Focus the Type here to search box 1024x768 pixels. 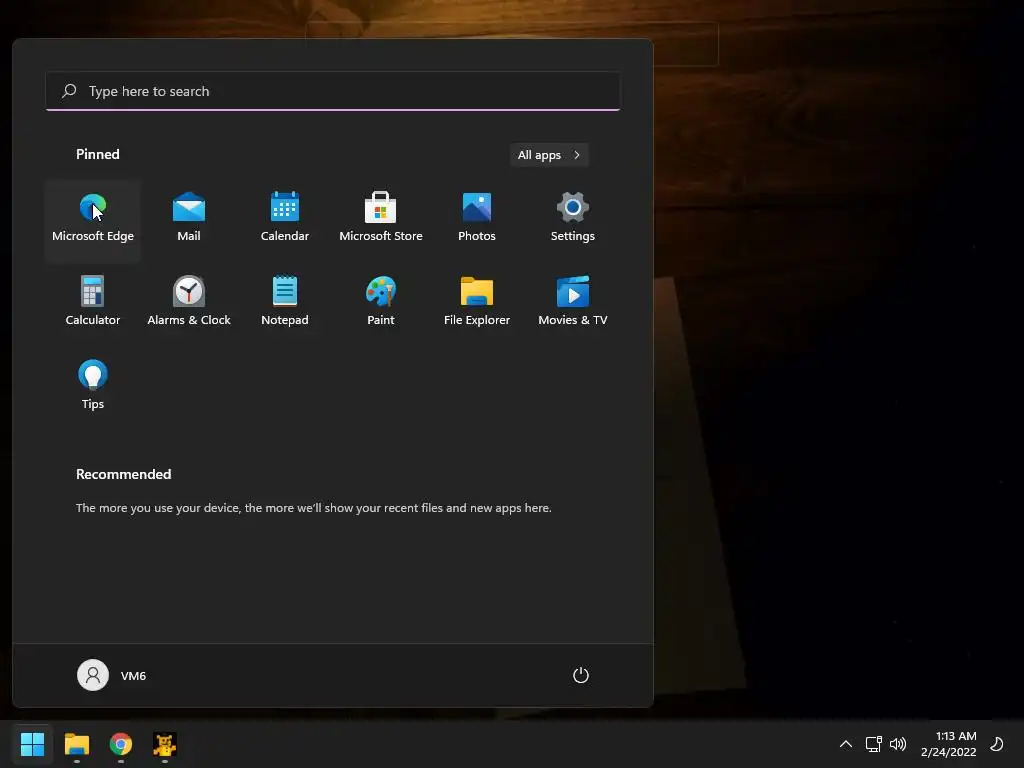point(333,91)
